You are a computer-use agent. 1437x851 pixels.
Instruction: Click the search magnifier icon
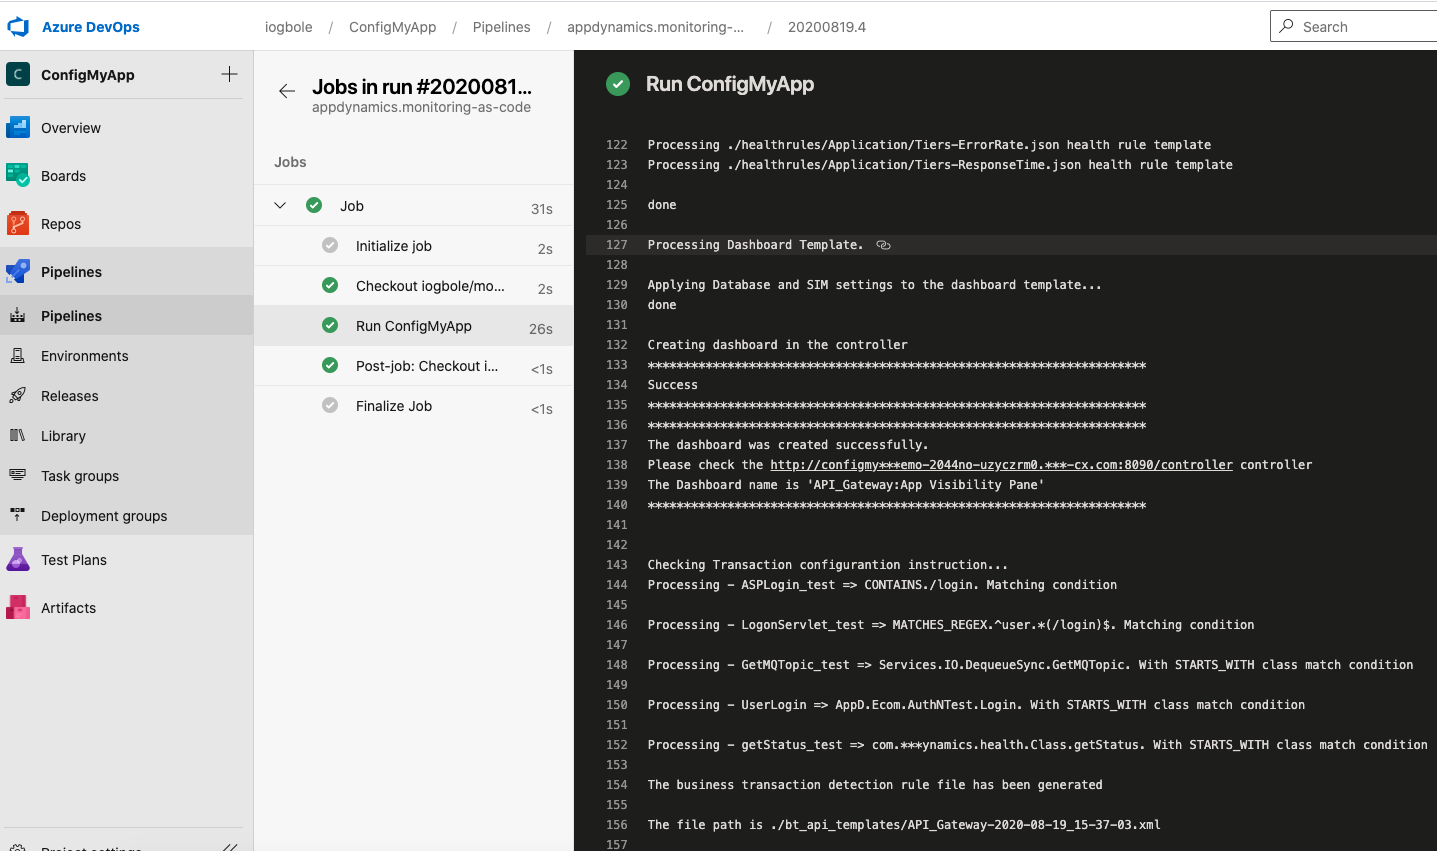[1287, 26]
